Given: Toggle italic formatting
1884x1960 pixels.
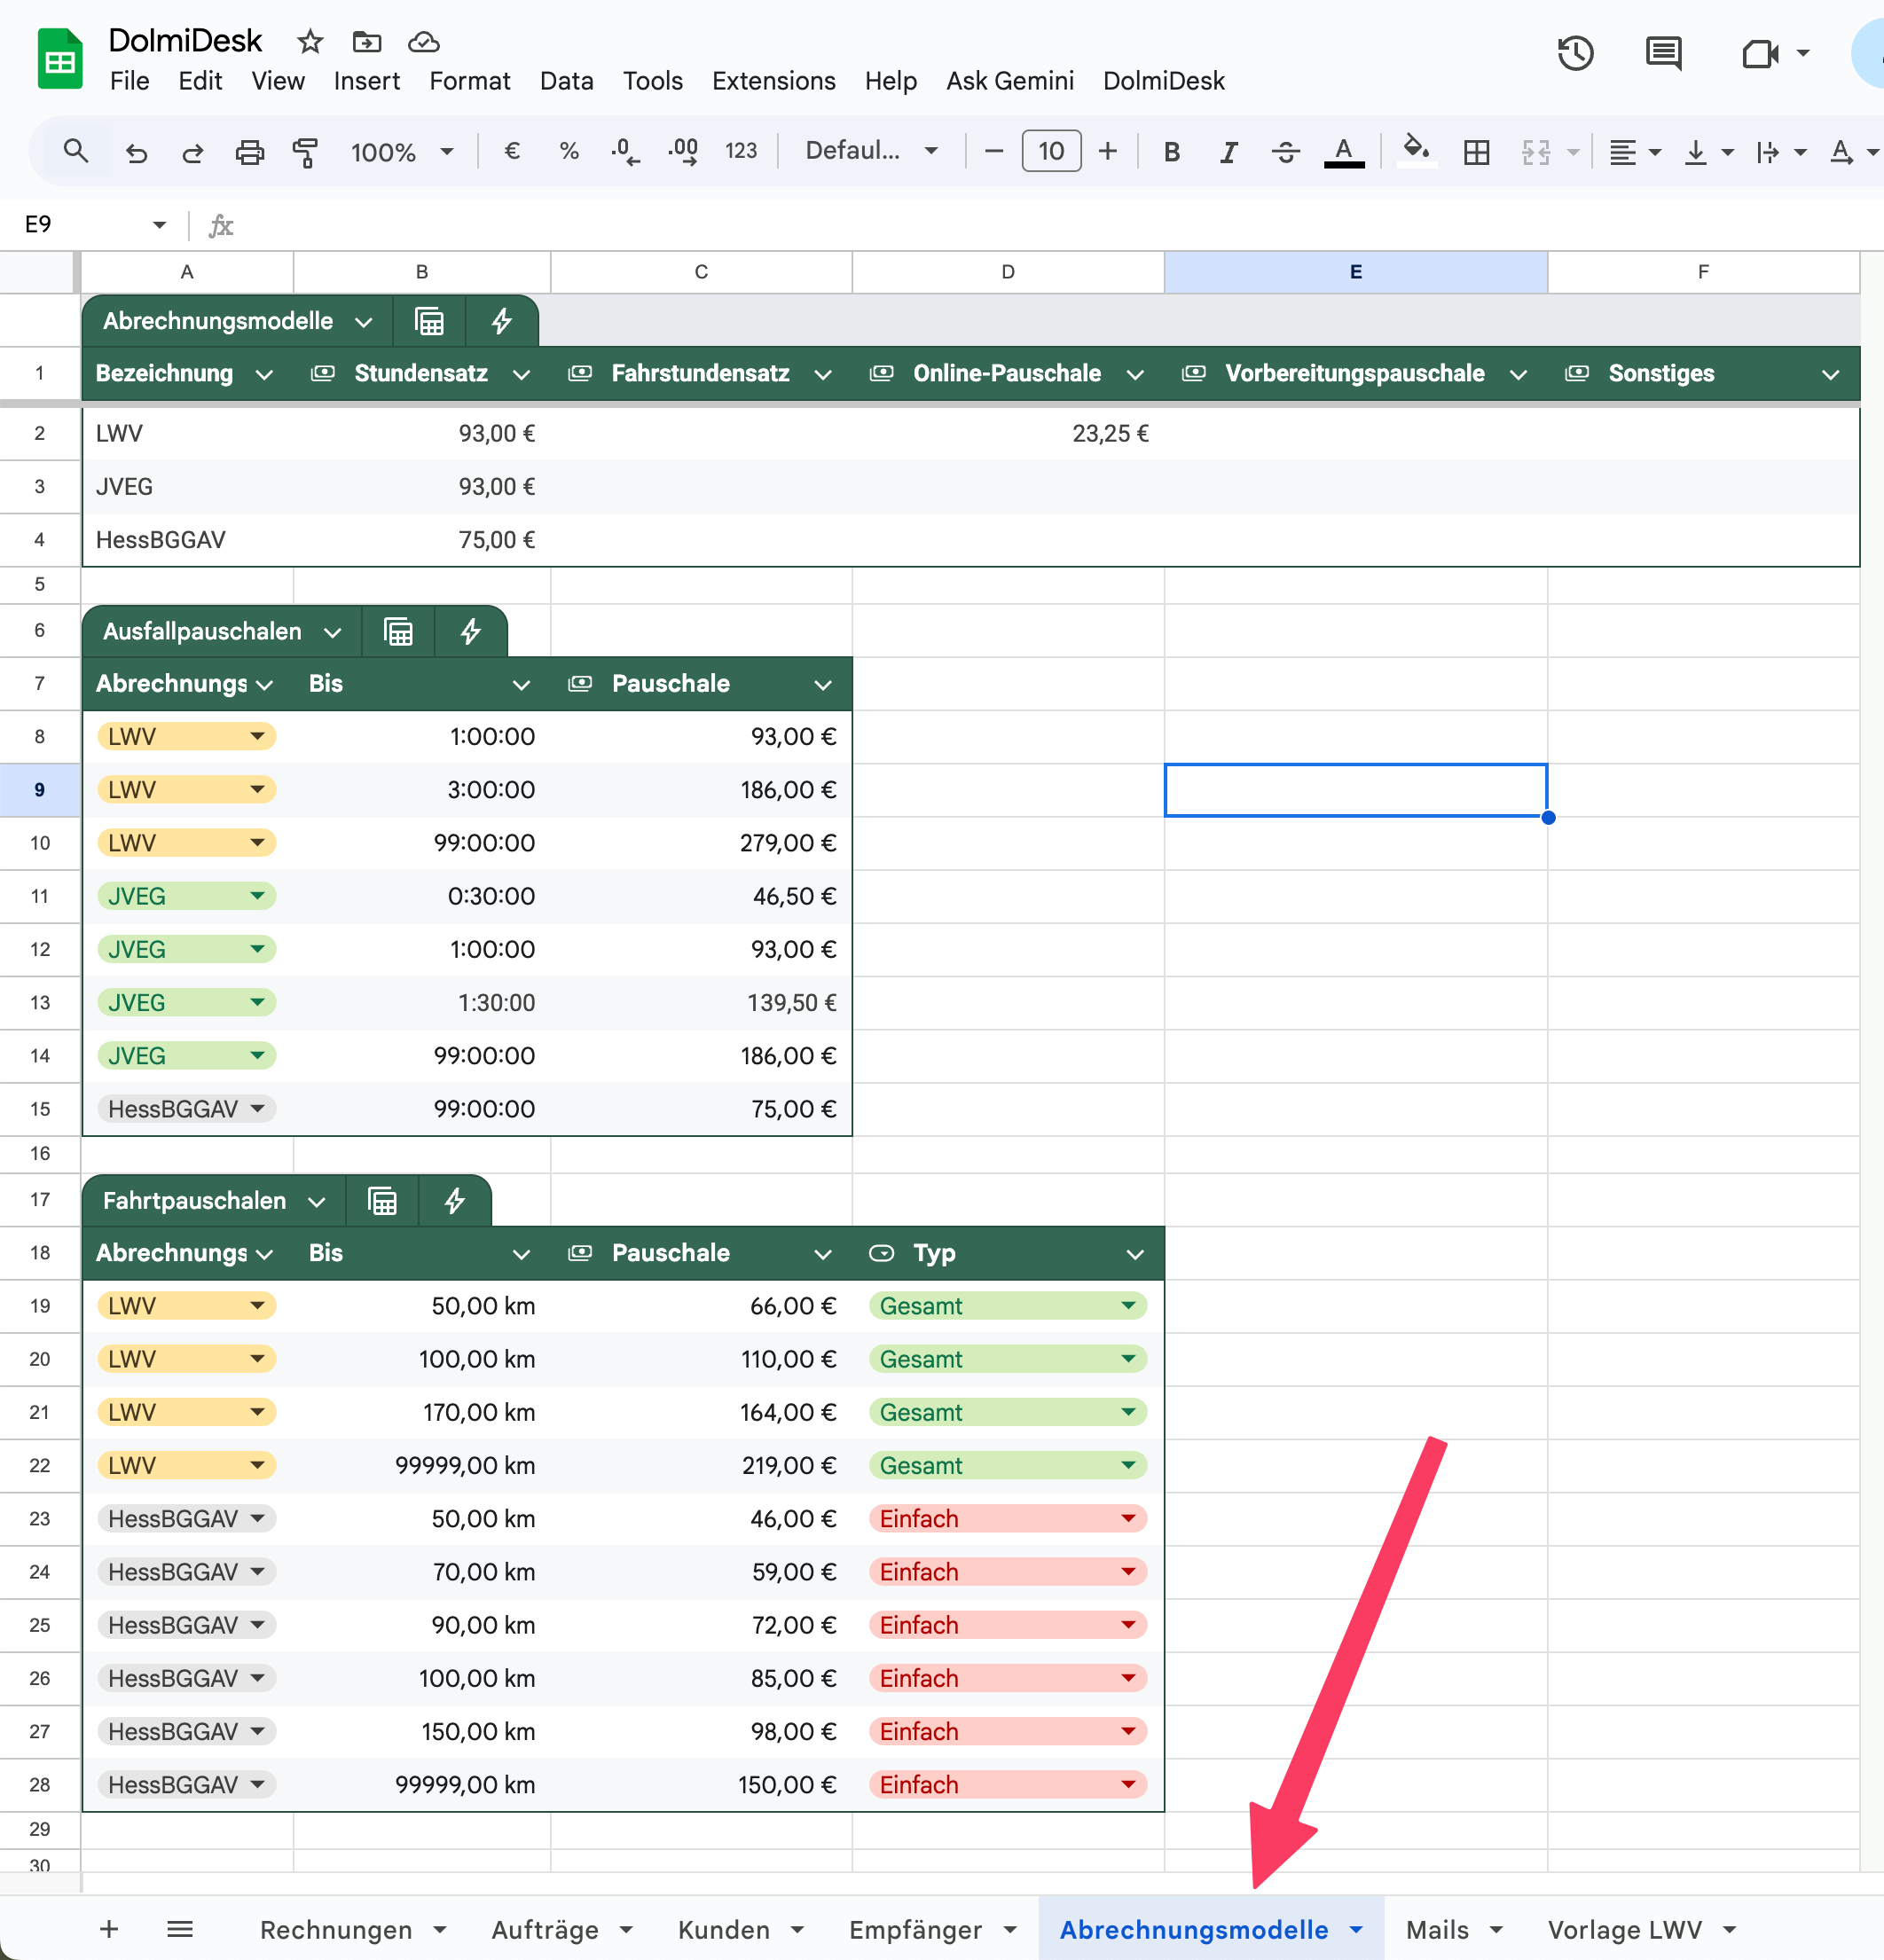Looking at the screenshot, I should point(1228,152).
